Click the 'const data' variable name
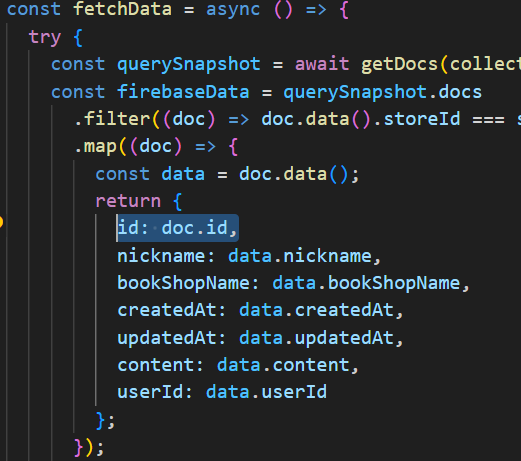Viewport: 521px width, 461px height. [183, 174]
